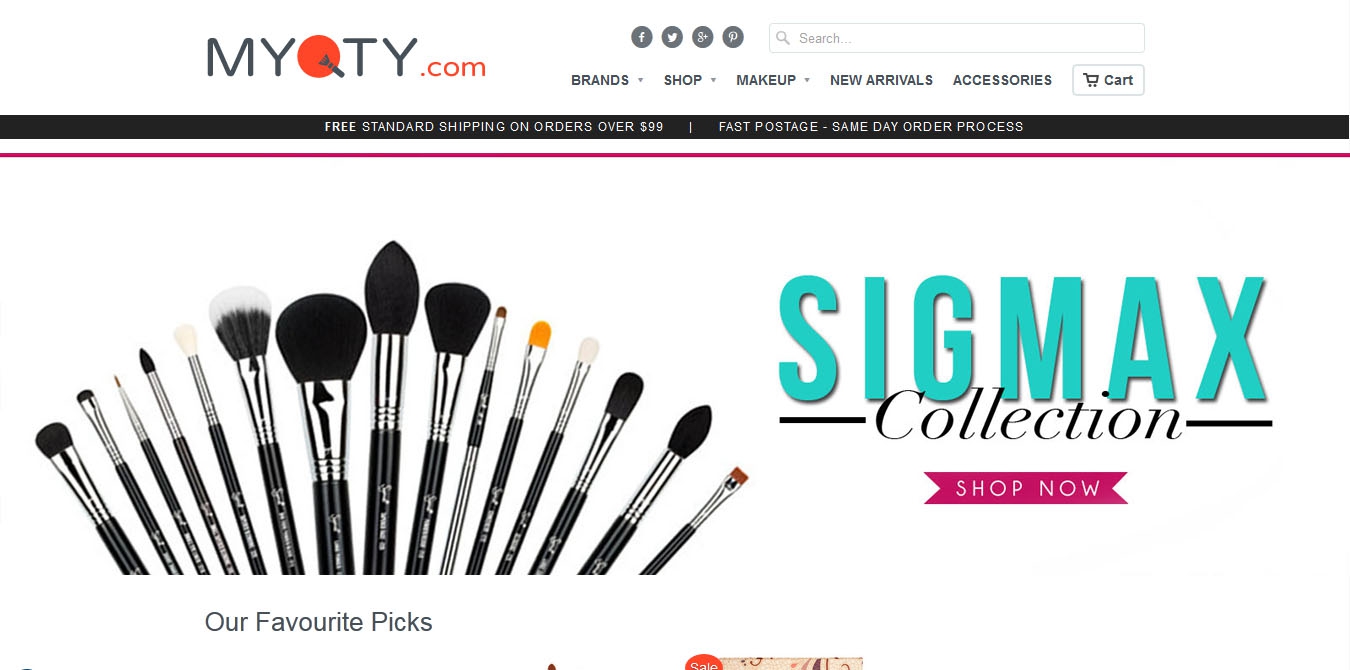
Task: Focus the Search input field
Action: click(957, 38)
